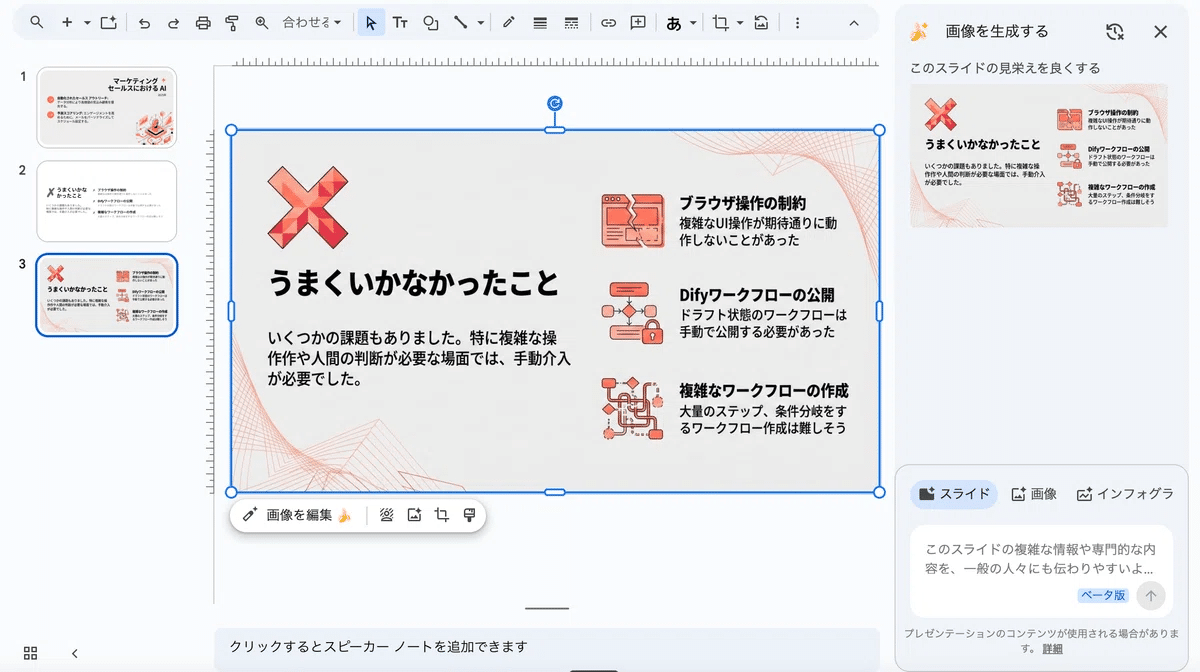Viewport: 1200px width, 672px height.
Task: Click the print icon in the toolbar
Action: point(203,23)
